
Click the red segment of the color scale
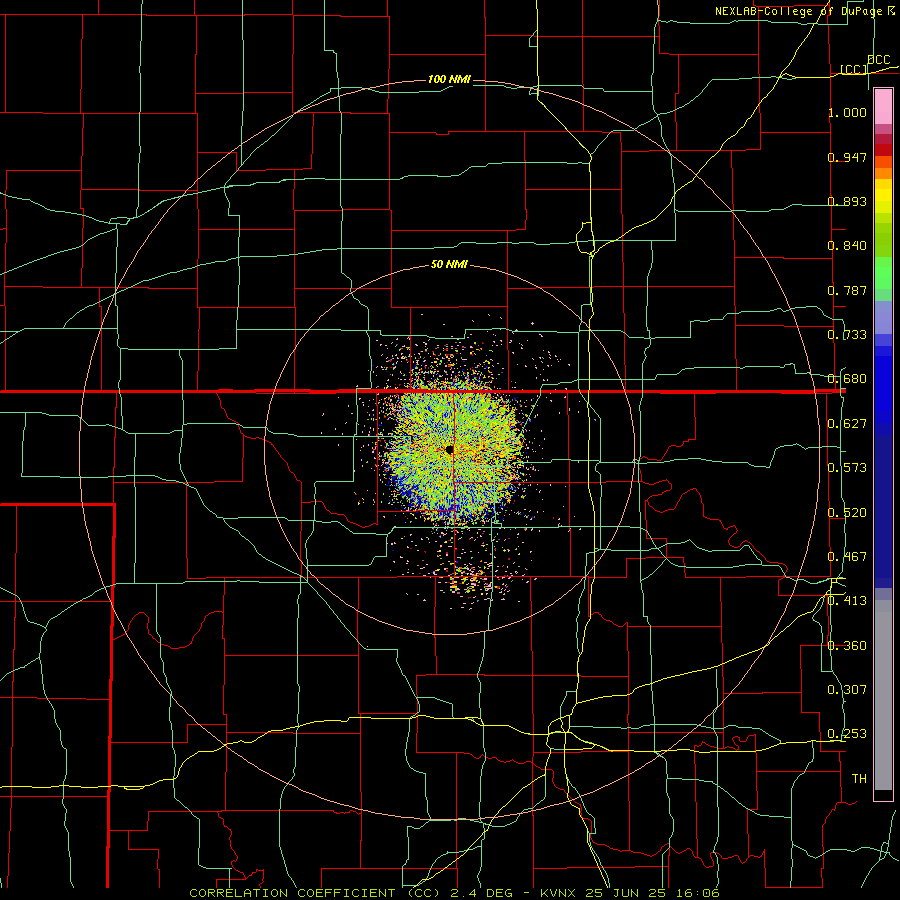[883, 150]
